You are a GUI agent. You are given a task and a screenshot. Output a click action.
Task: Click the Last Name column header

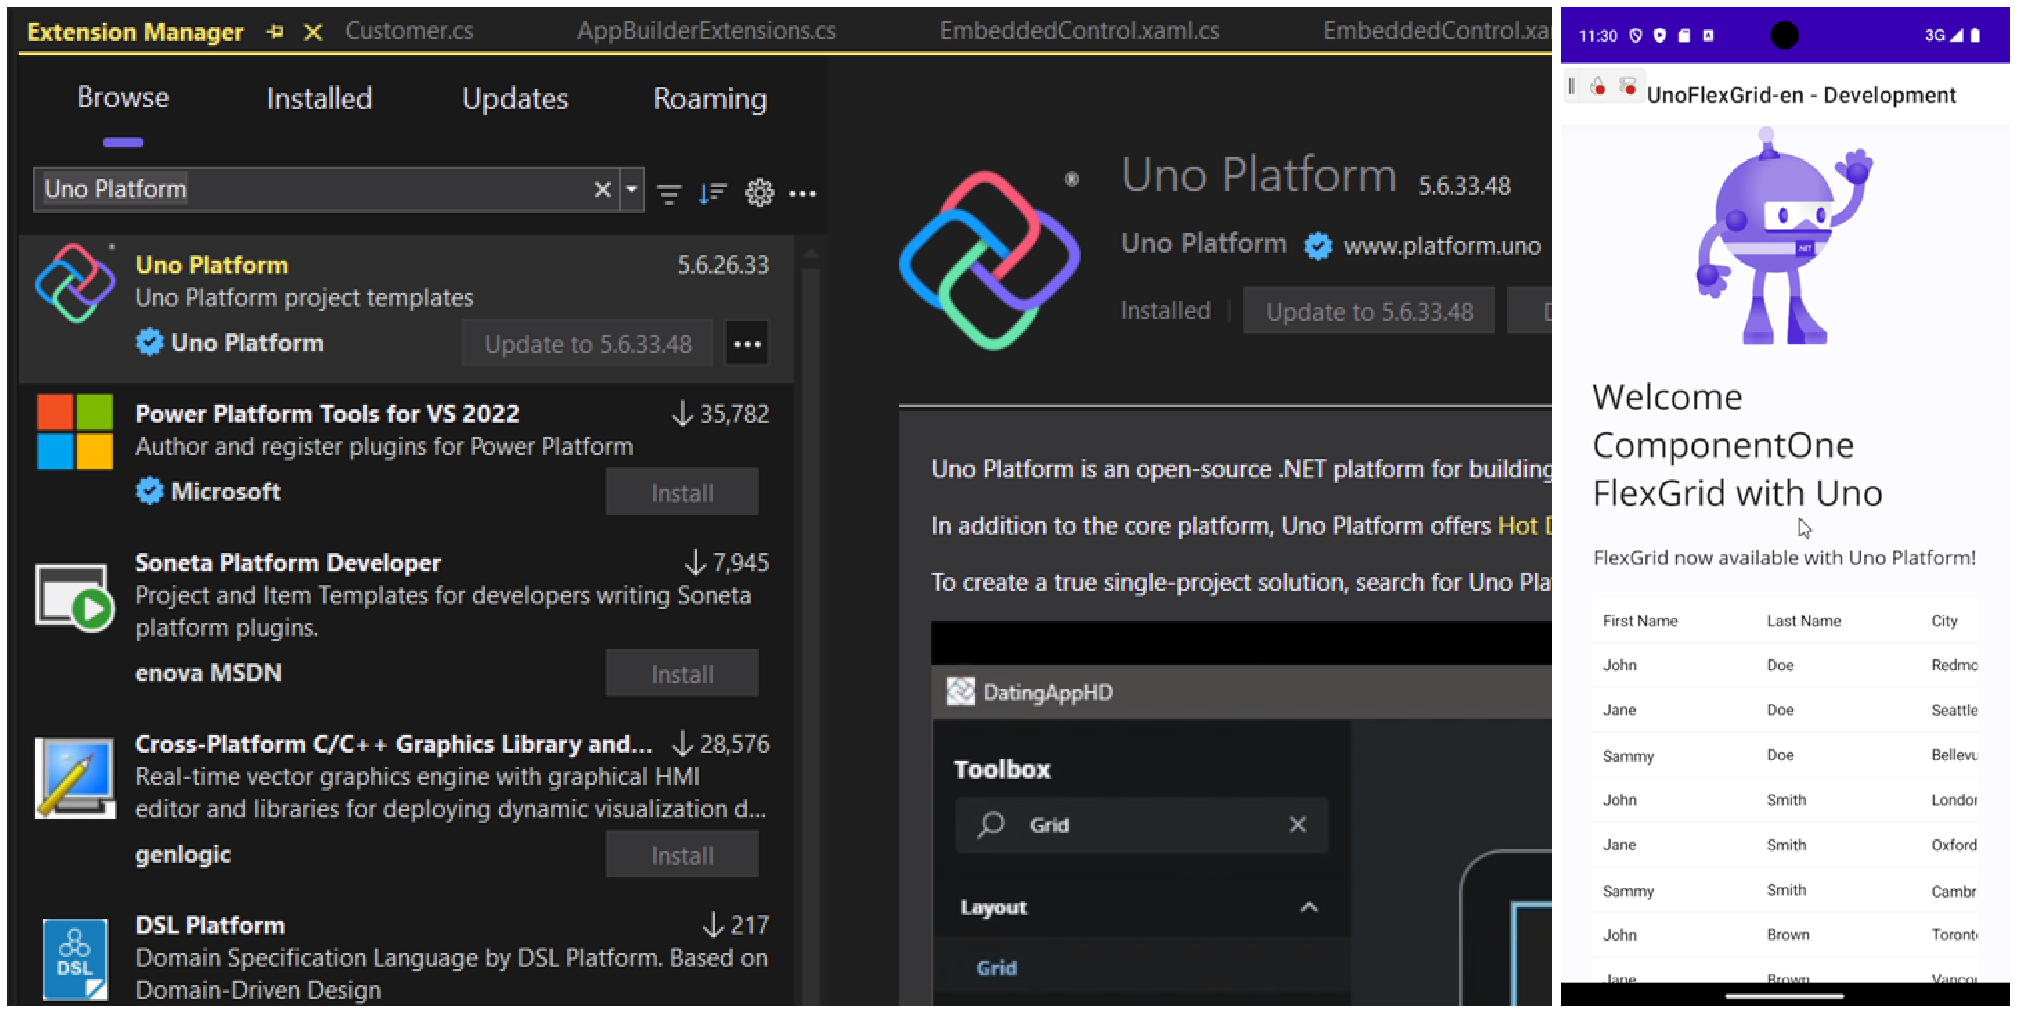[1804, 621]
